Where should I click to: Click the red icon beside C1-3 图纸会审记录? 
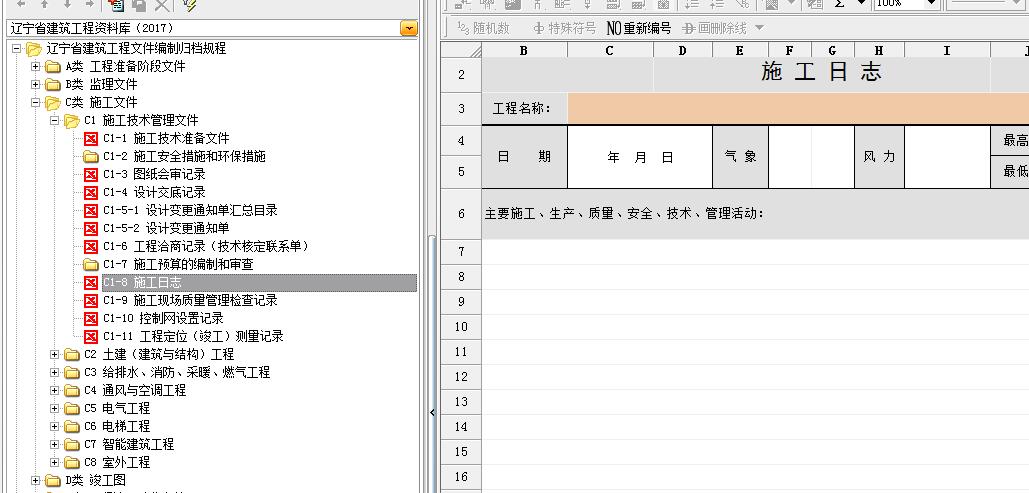(x=91, y=174)
